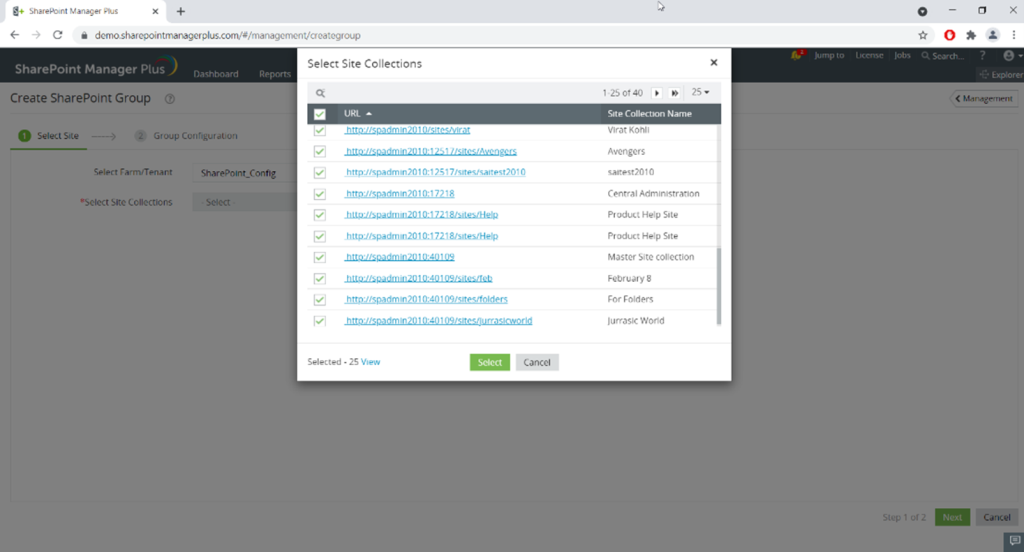Image resolution: width=1024 pixels, height=552 pixels.
Task: Uncheck the Master Site collection checkbox
Action: point(319,257)
